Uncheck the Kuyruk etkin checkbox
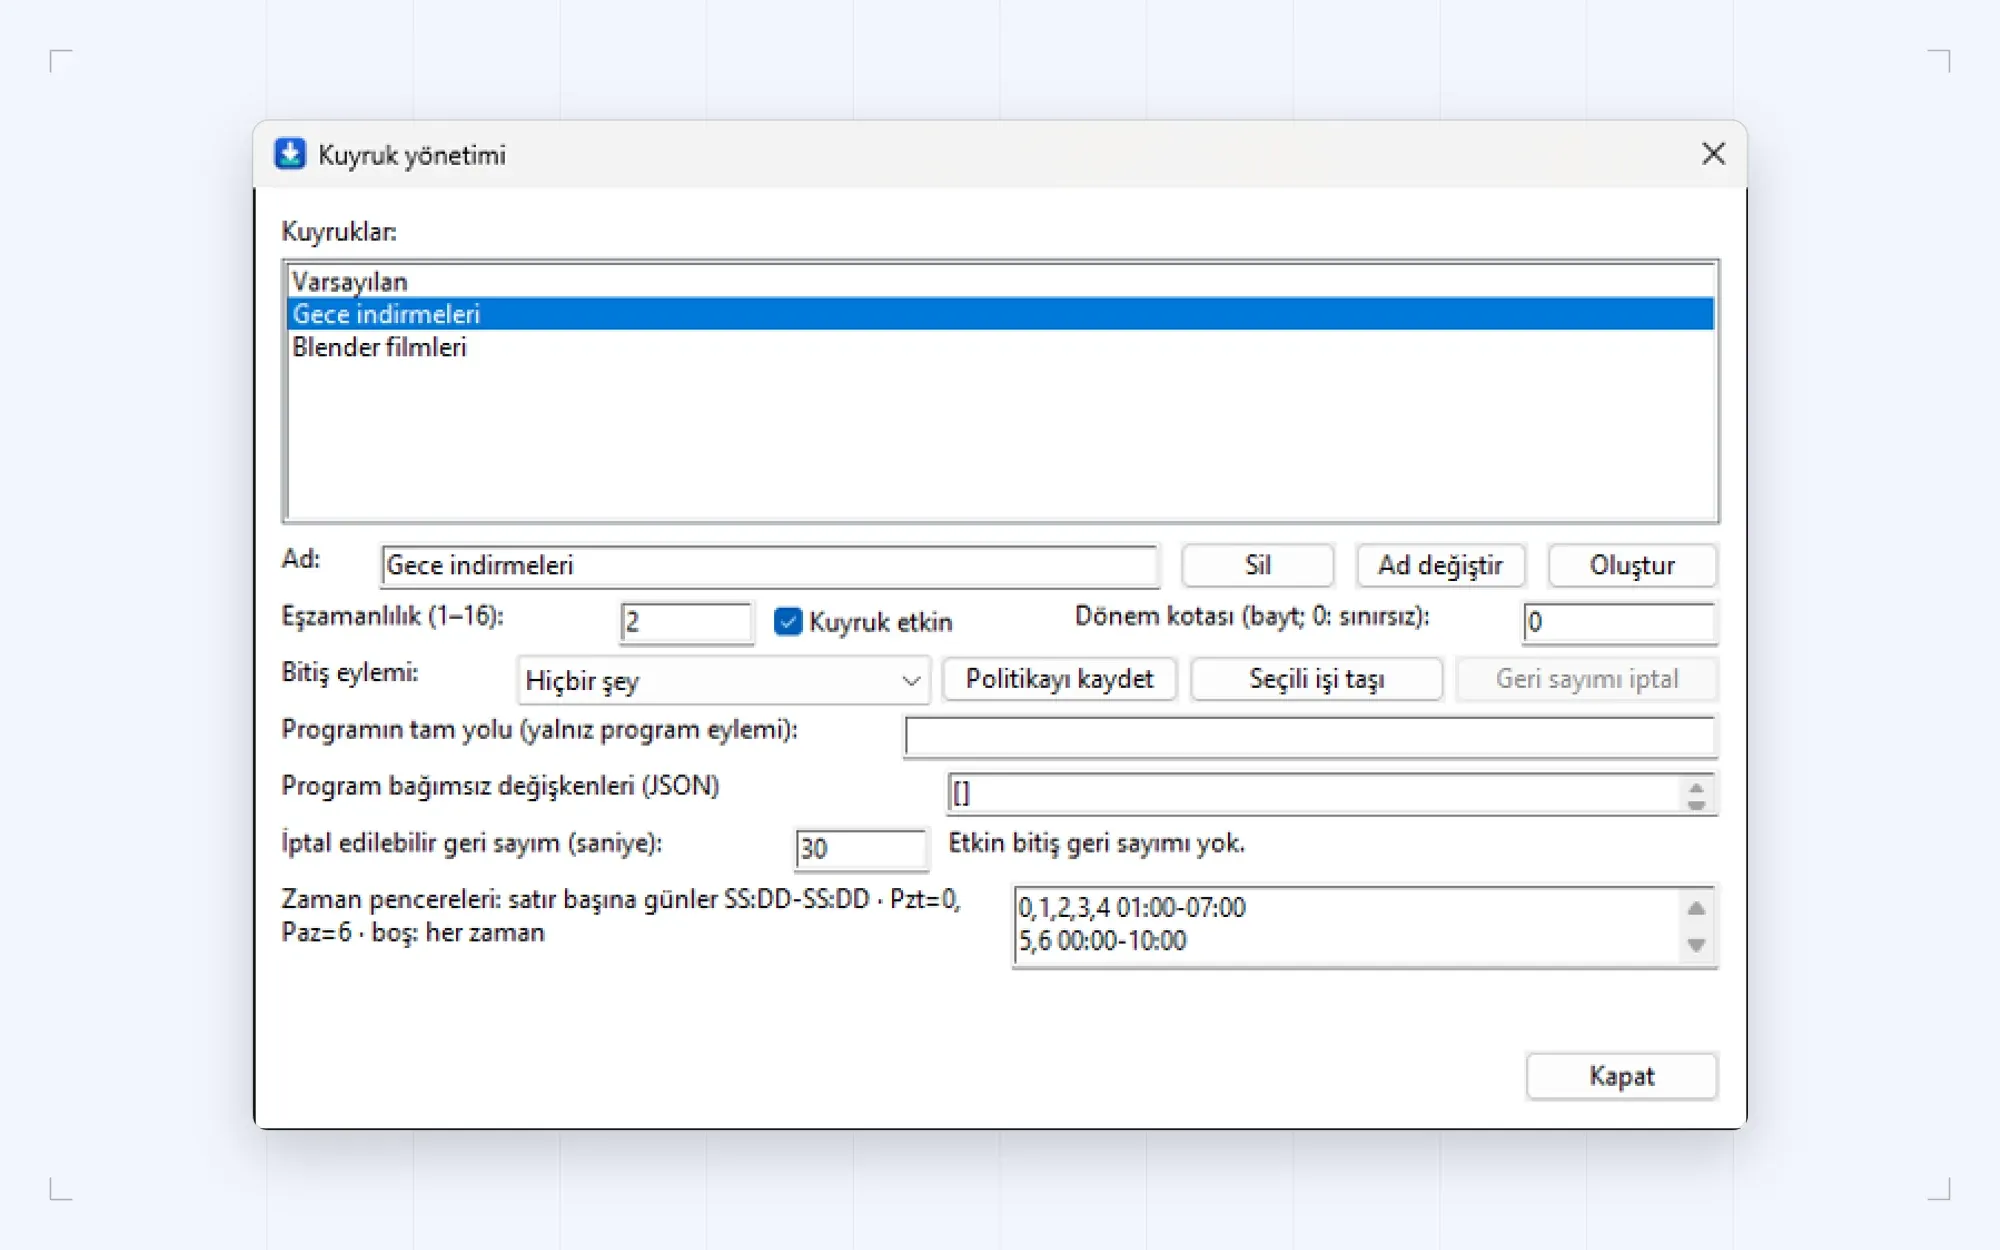This screenshot has height=1250, width=2000. [x=788, y=622]
